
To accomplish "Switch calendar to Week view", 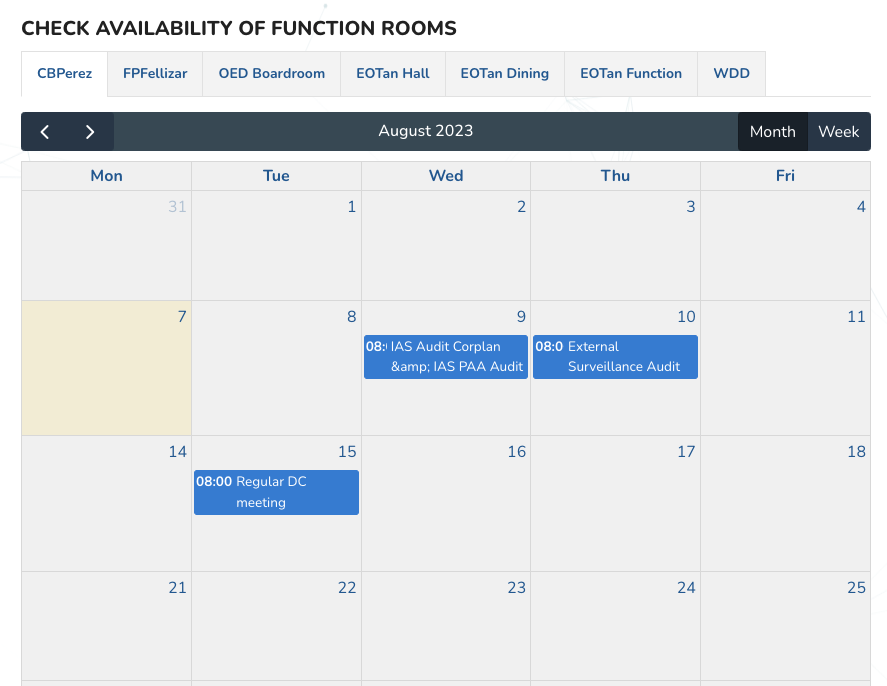I will (x=838, y=132).
